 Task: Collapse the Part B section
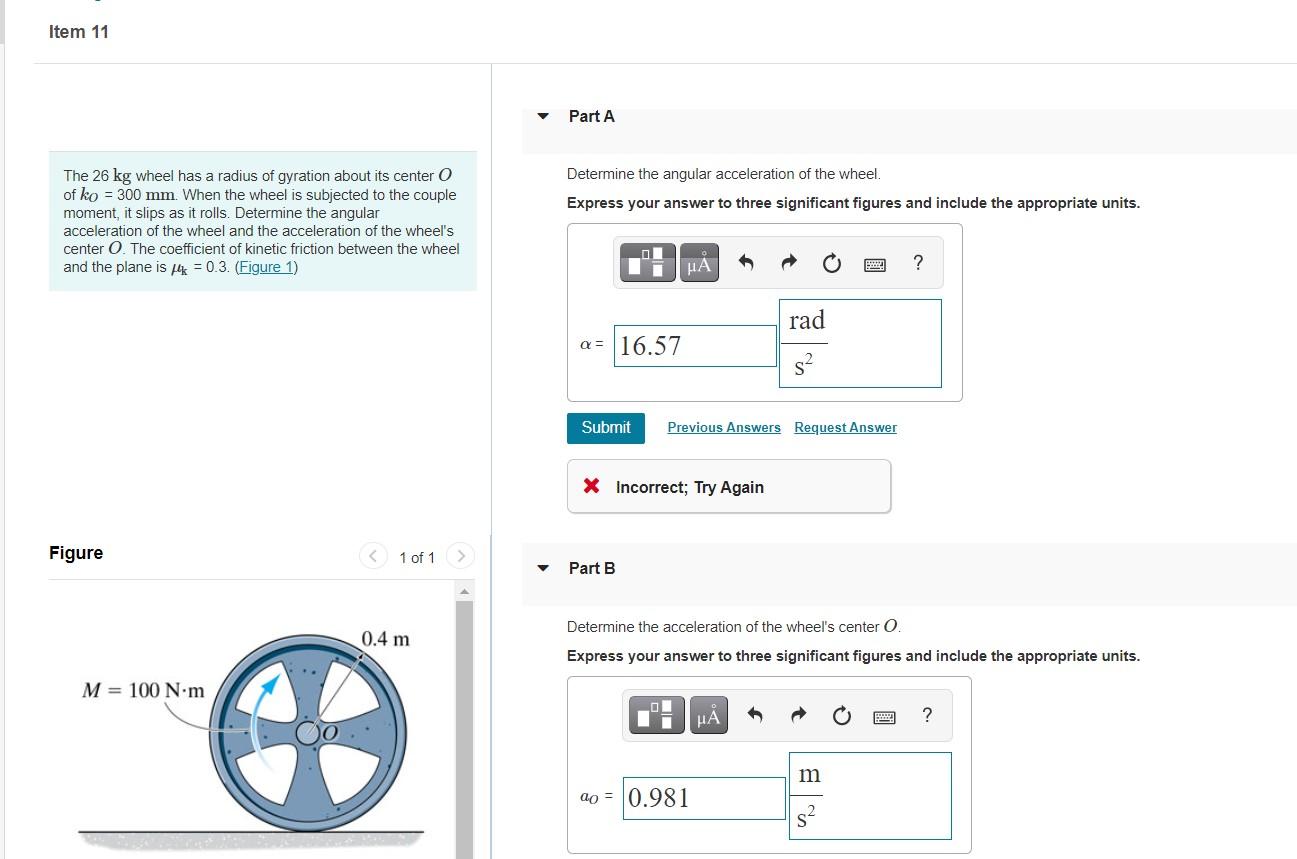click(x=543, y=568)
